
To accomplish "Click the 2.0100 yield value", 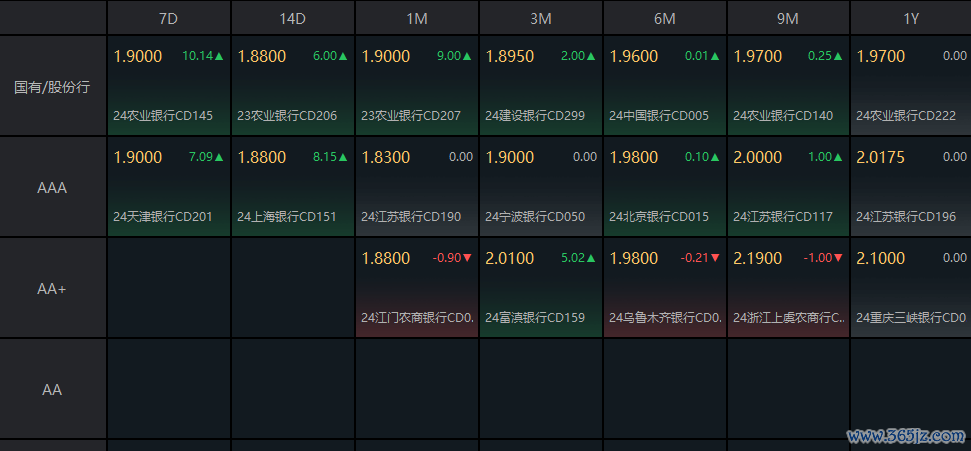I will point(510,258).
